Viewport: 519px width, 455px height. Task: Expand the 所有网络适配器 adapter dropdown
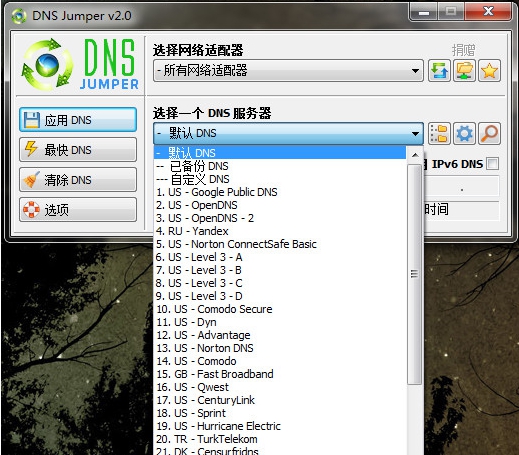288,71
